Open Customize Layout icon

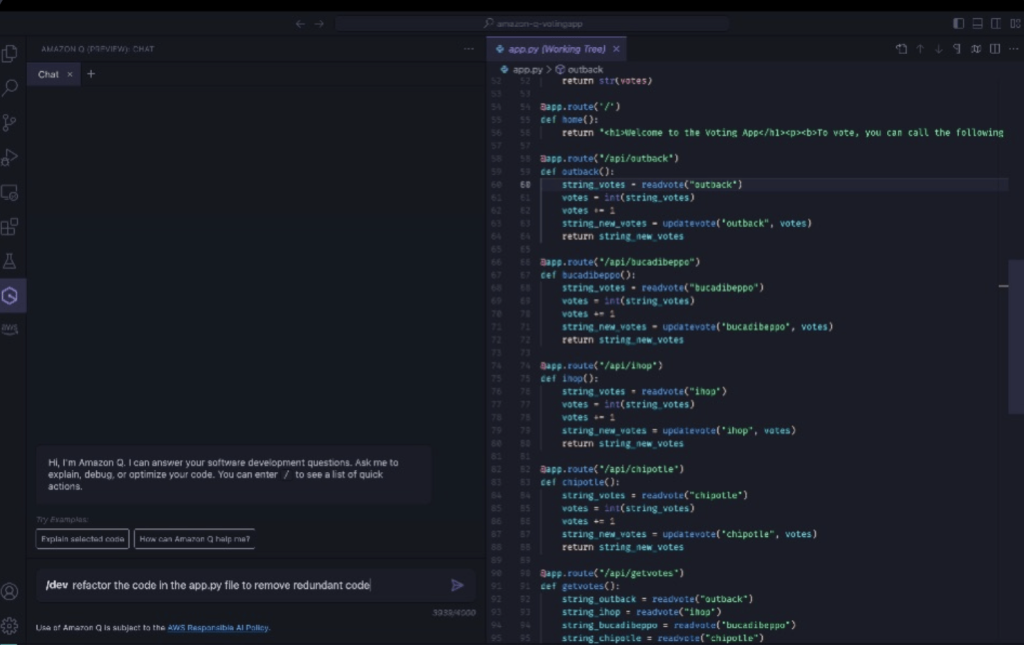coord(1015,24)
